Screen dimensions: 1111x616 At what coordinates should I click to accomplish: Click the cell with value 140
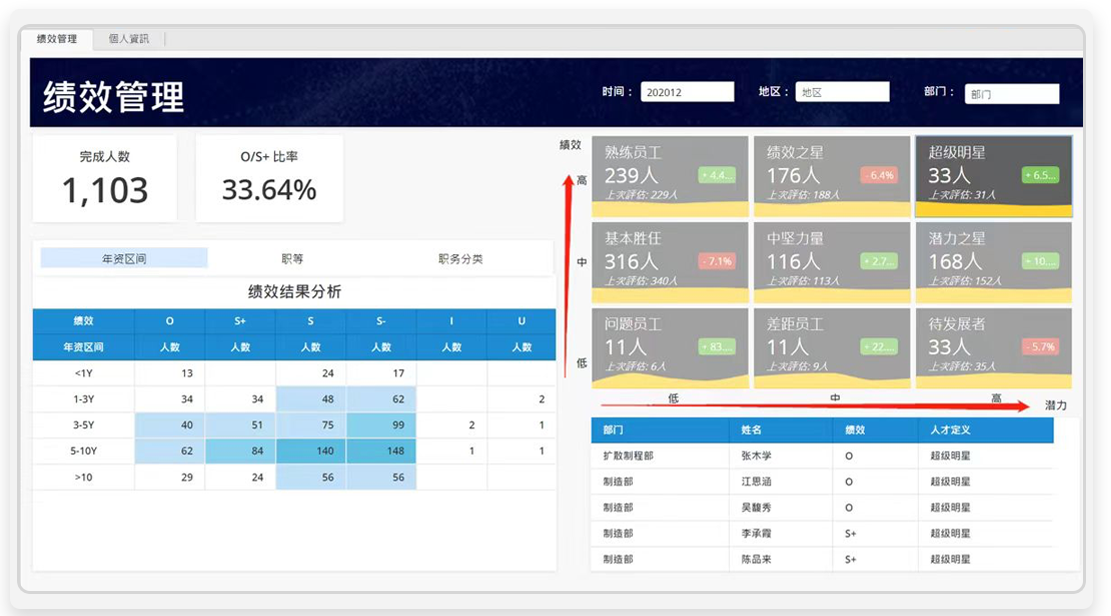(311, 451)
